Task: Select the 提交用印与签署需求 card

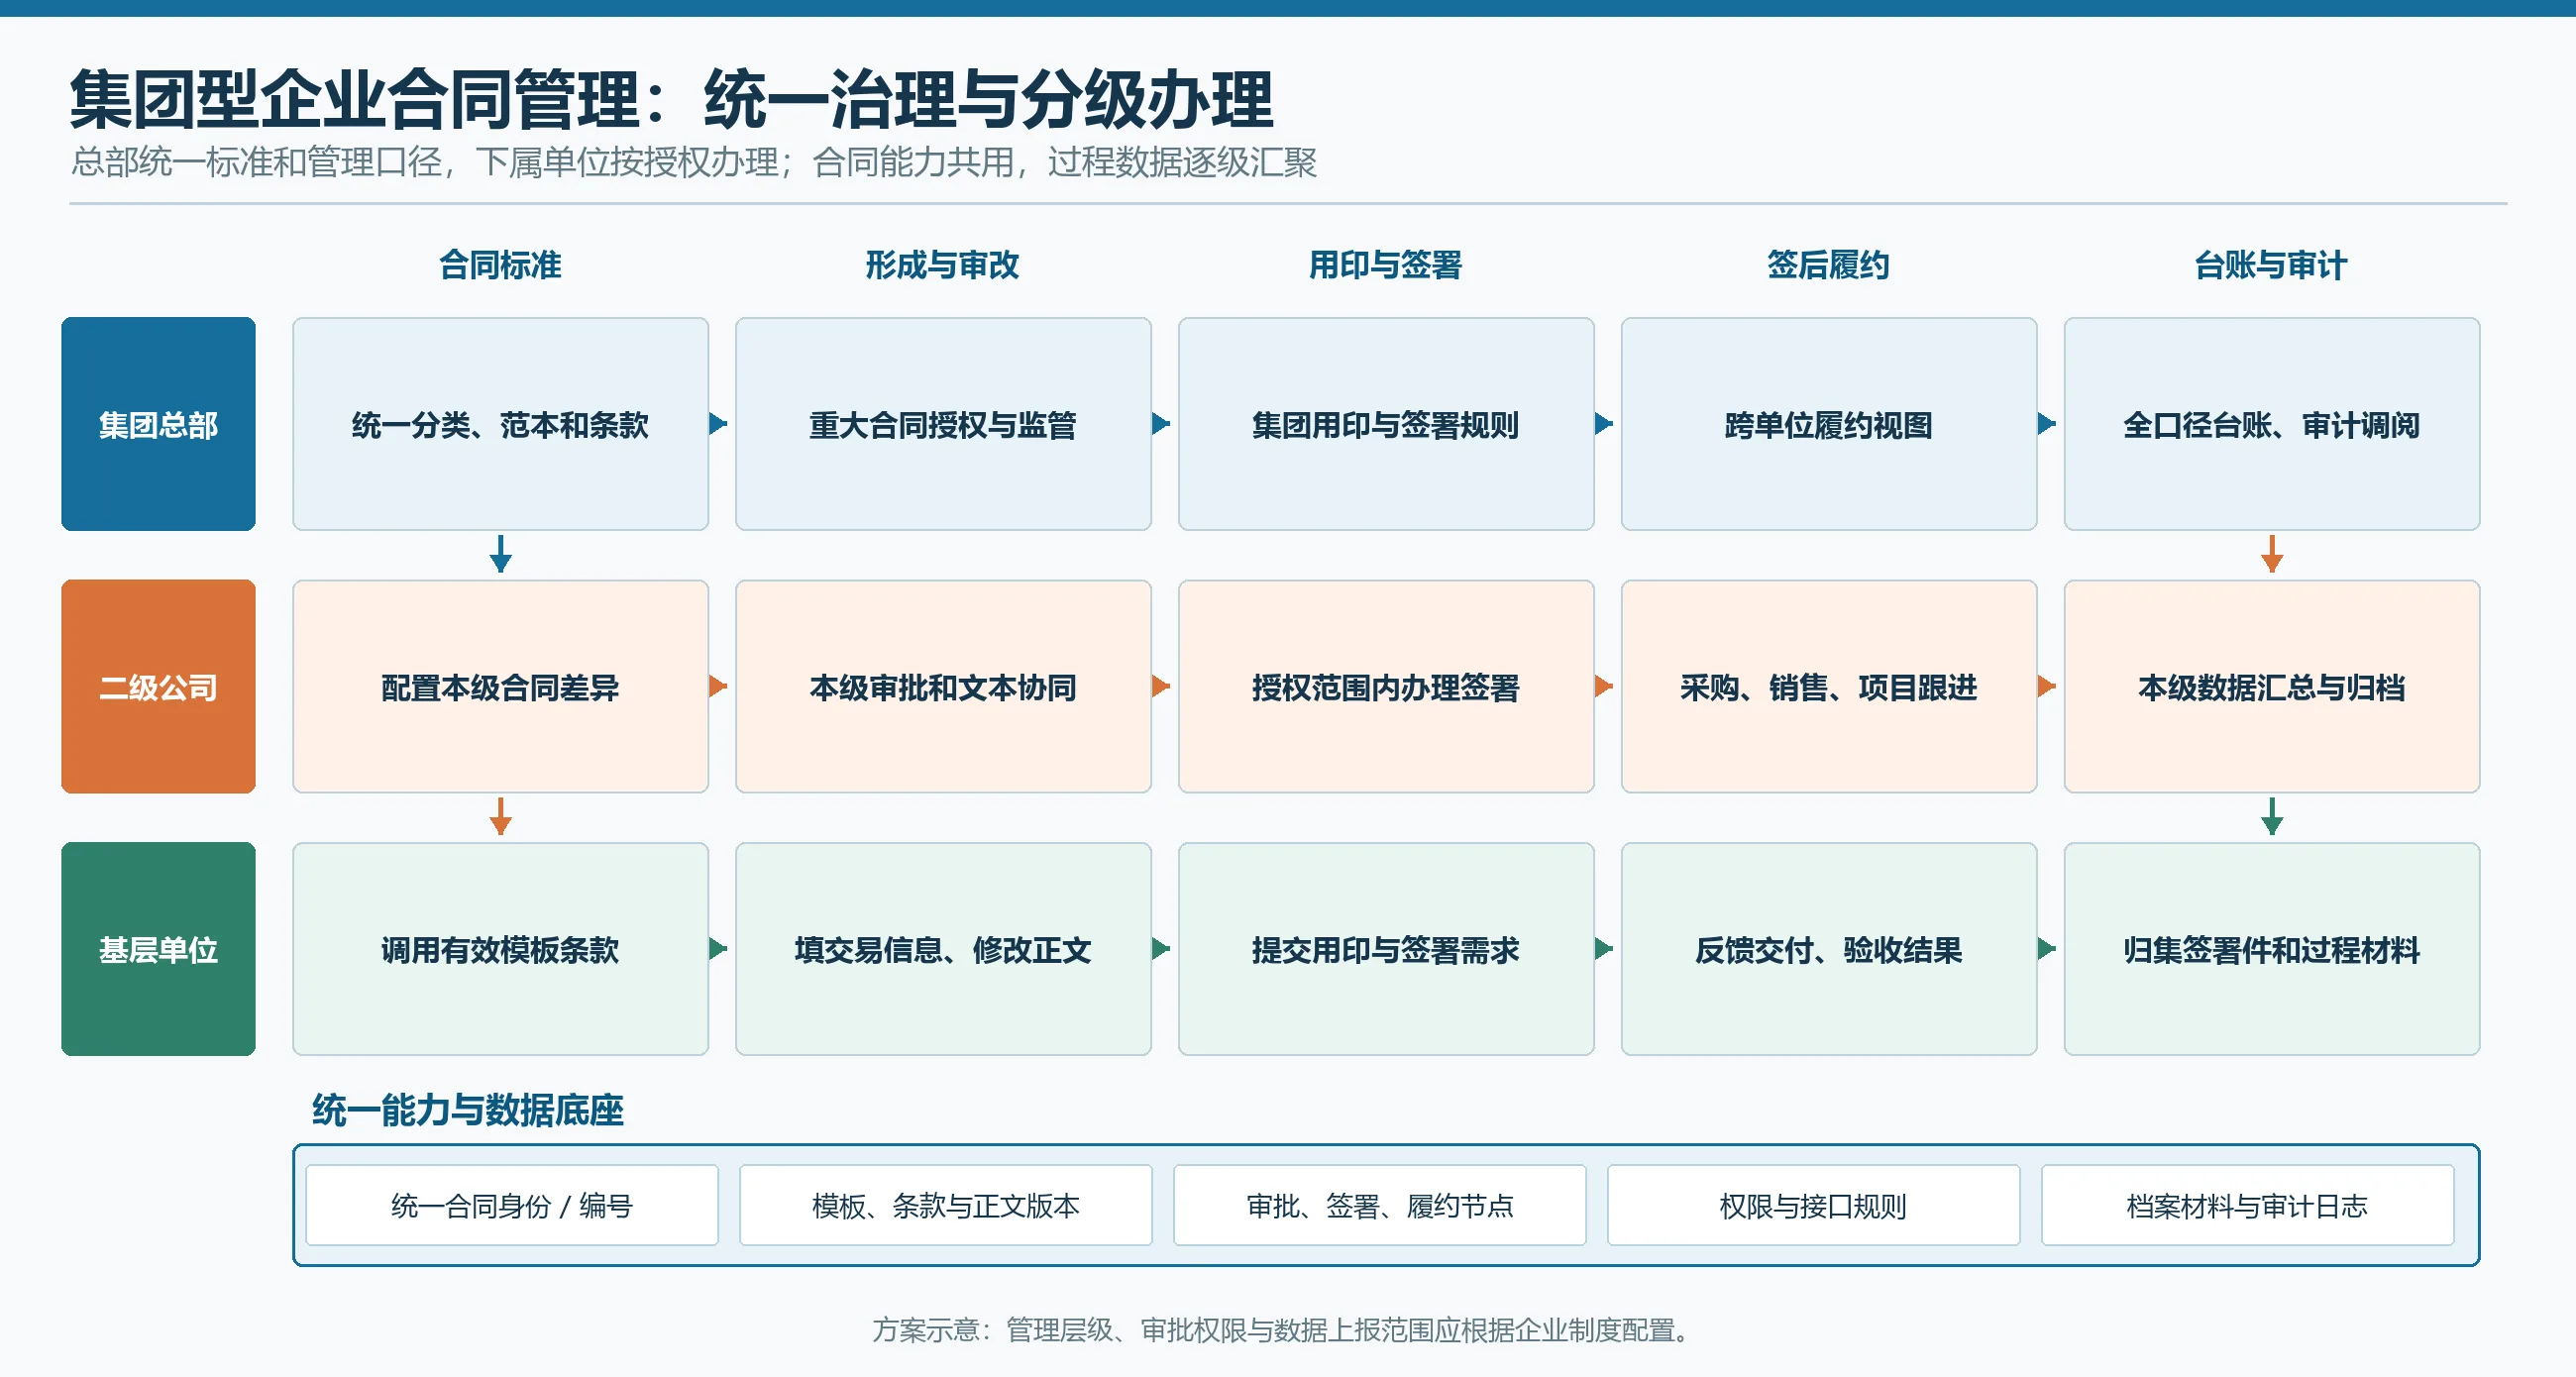Action: coord(1386,949)
